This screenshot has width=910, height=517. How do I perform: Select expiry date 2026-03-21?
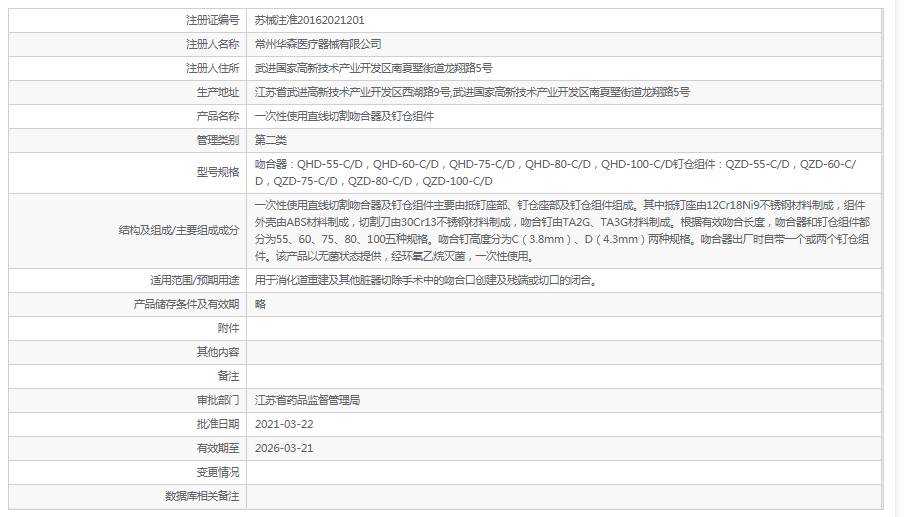(284, 449)
